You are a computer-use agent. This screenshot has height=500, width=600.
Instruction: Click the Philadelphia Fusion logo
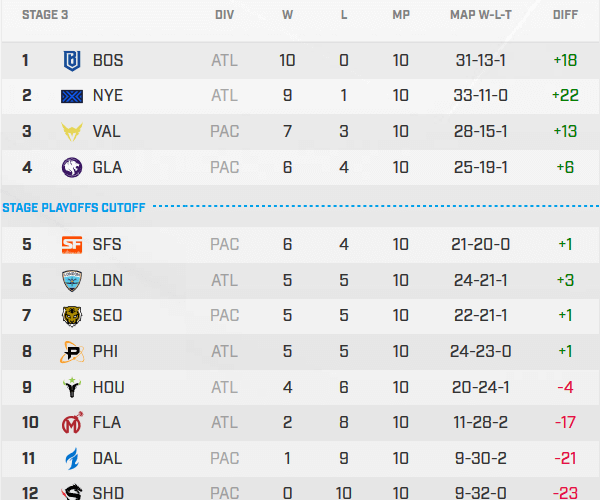(x=73, y=352)
